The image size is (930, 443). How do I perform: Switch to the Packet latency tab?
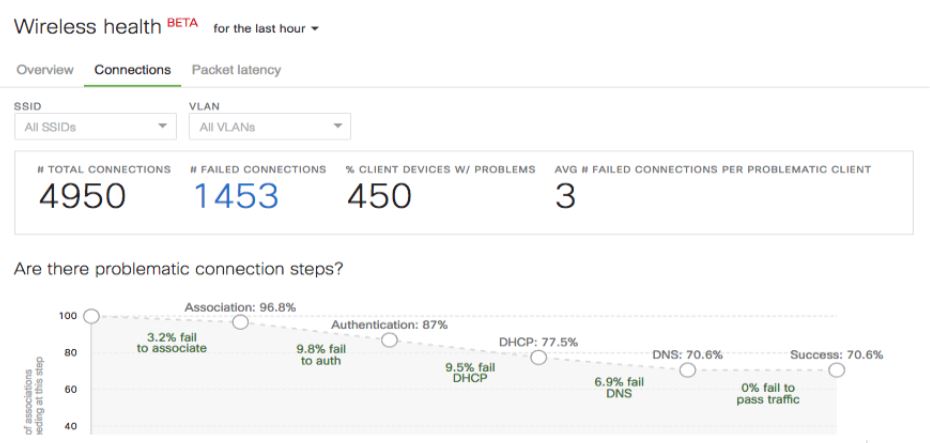point(236,70)
